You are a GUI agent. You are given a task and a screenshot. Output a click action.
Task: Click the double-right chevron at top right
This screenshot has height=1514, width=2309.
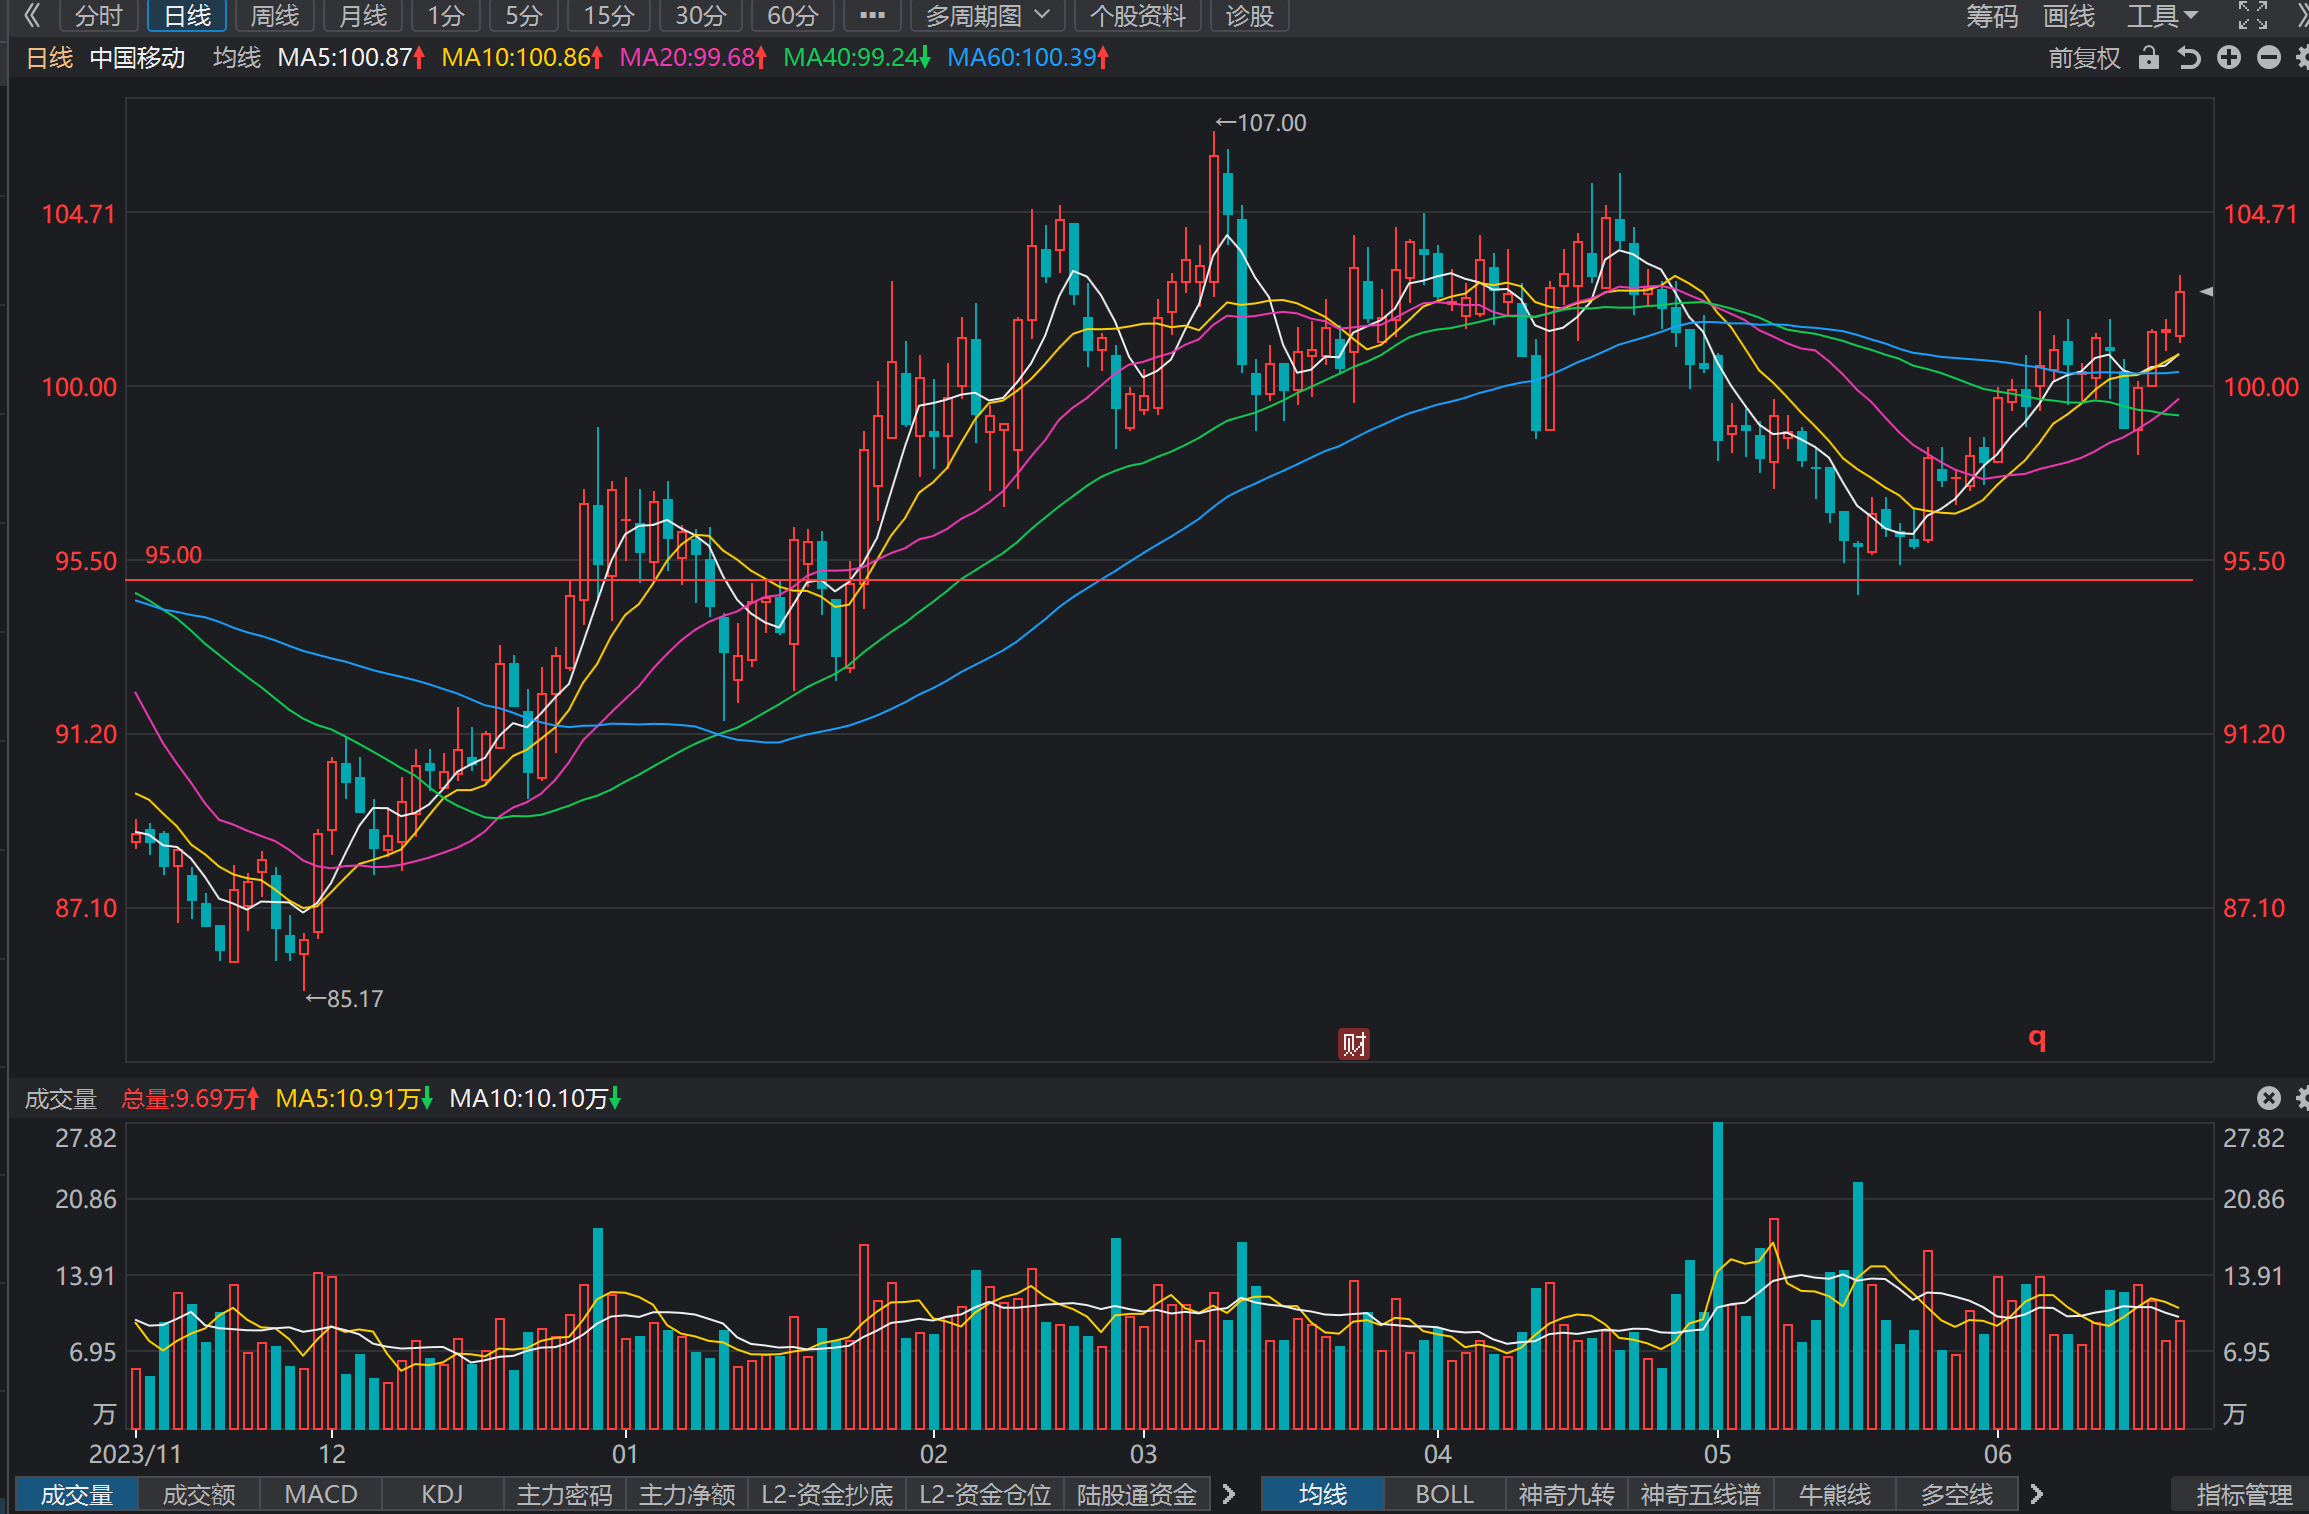coord(2301,15)
